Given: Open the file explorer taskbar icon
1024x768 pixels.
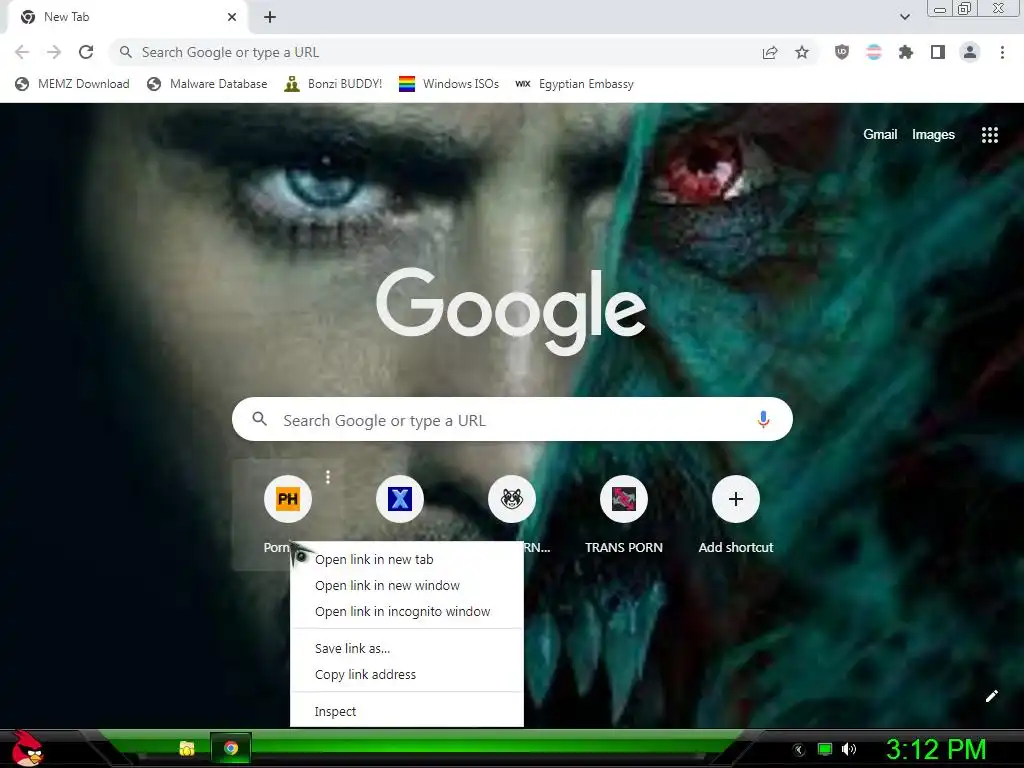Looking at the screenshot, I should tap(187, 748).
